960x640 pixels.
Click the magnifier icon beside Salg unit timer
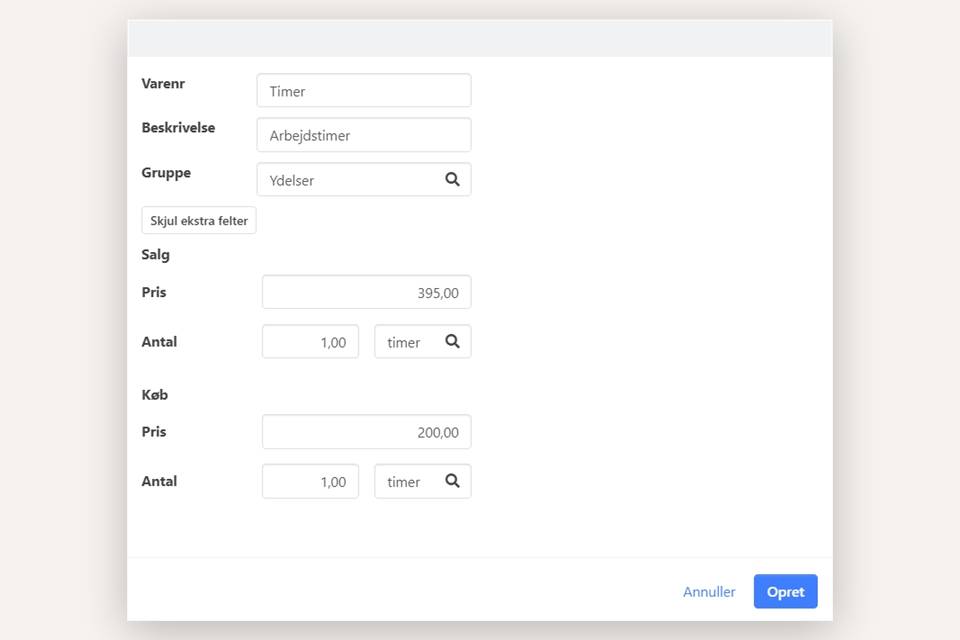[452, 342]
